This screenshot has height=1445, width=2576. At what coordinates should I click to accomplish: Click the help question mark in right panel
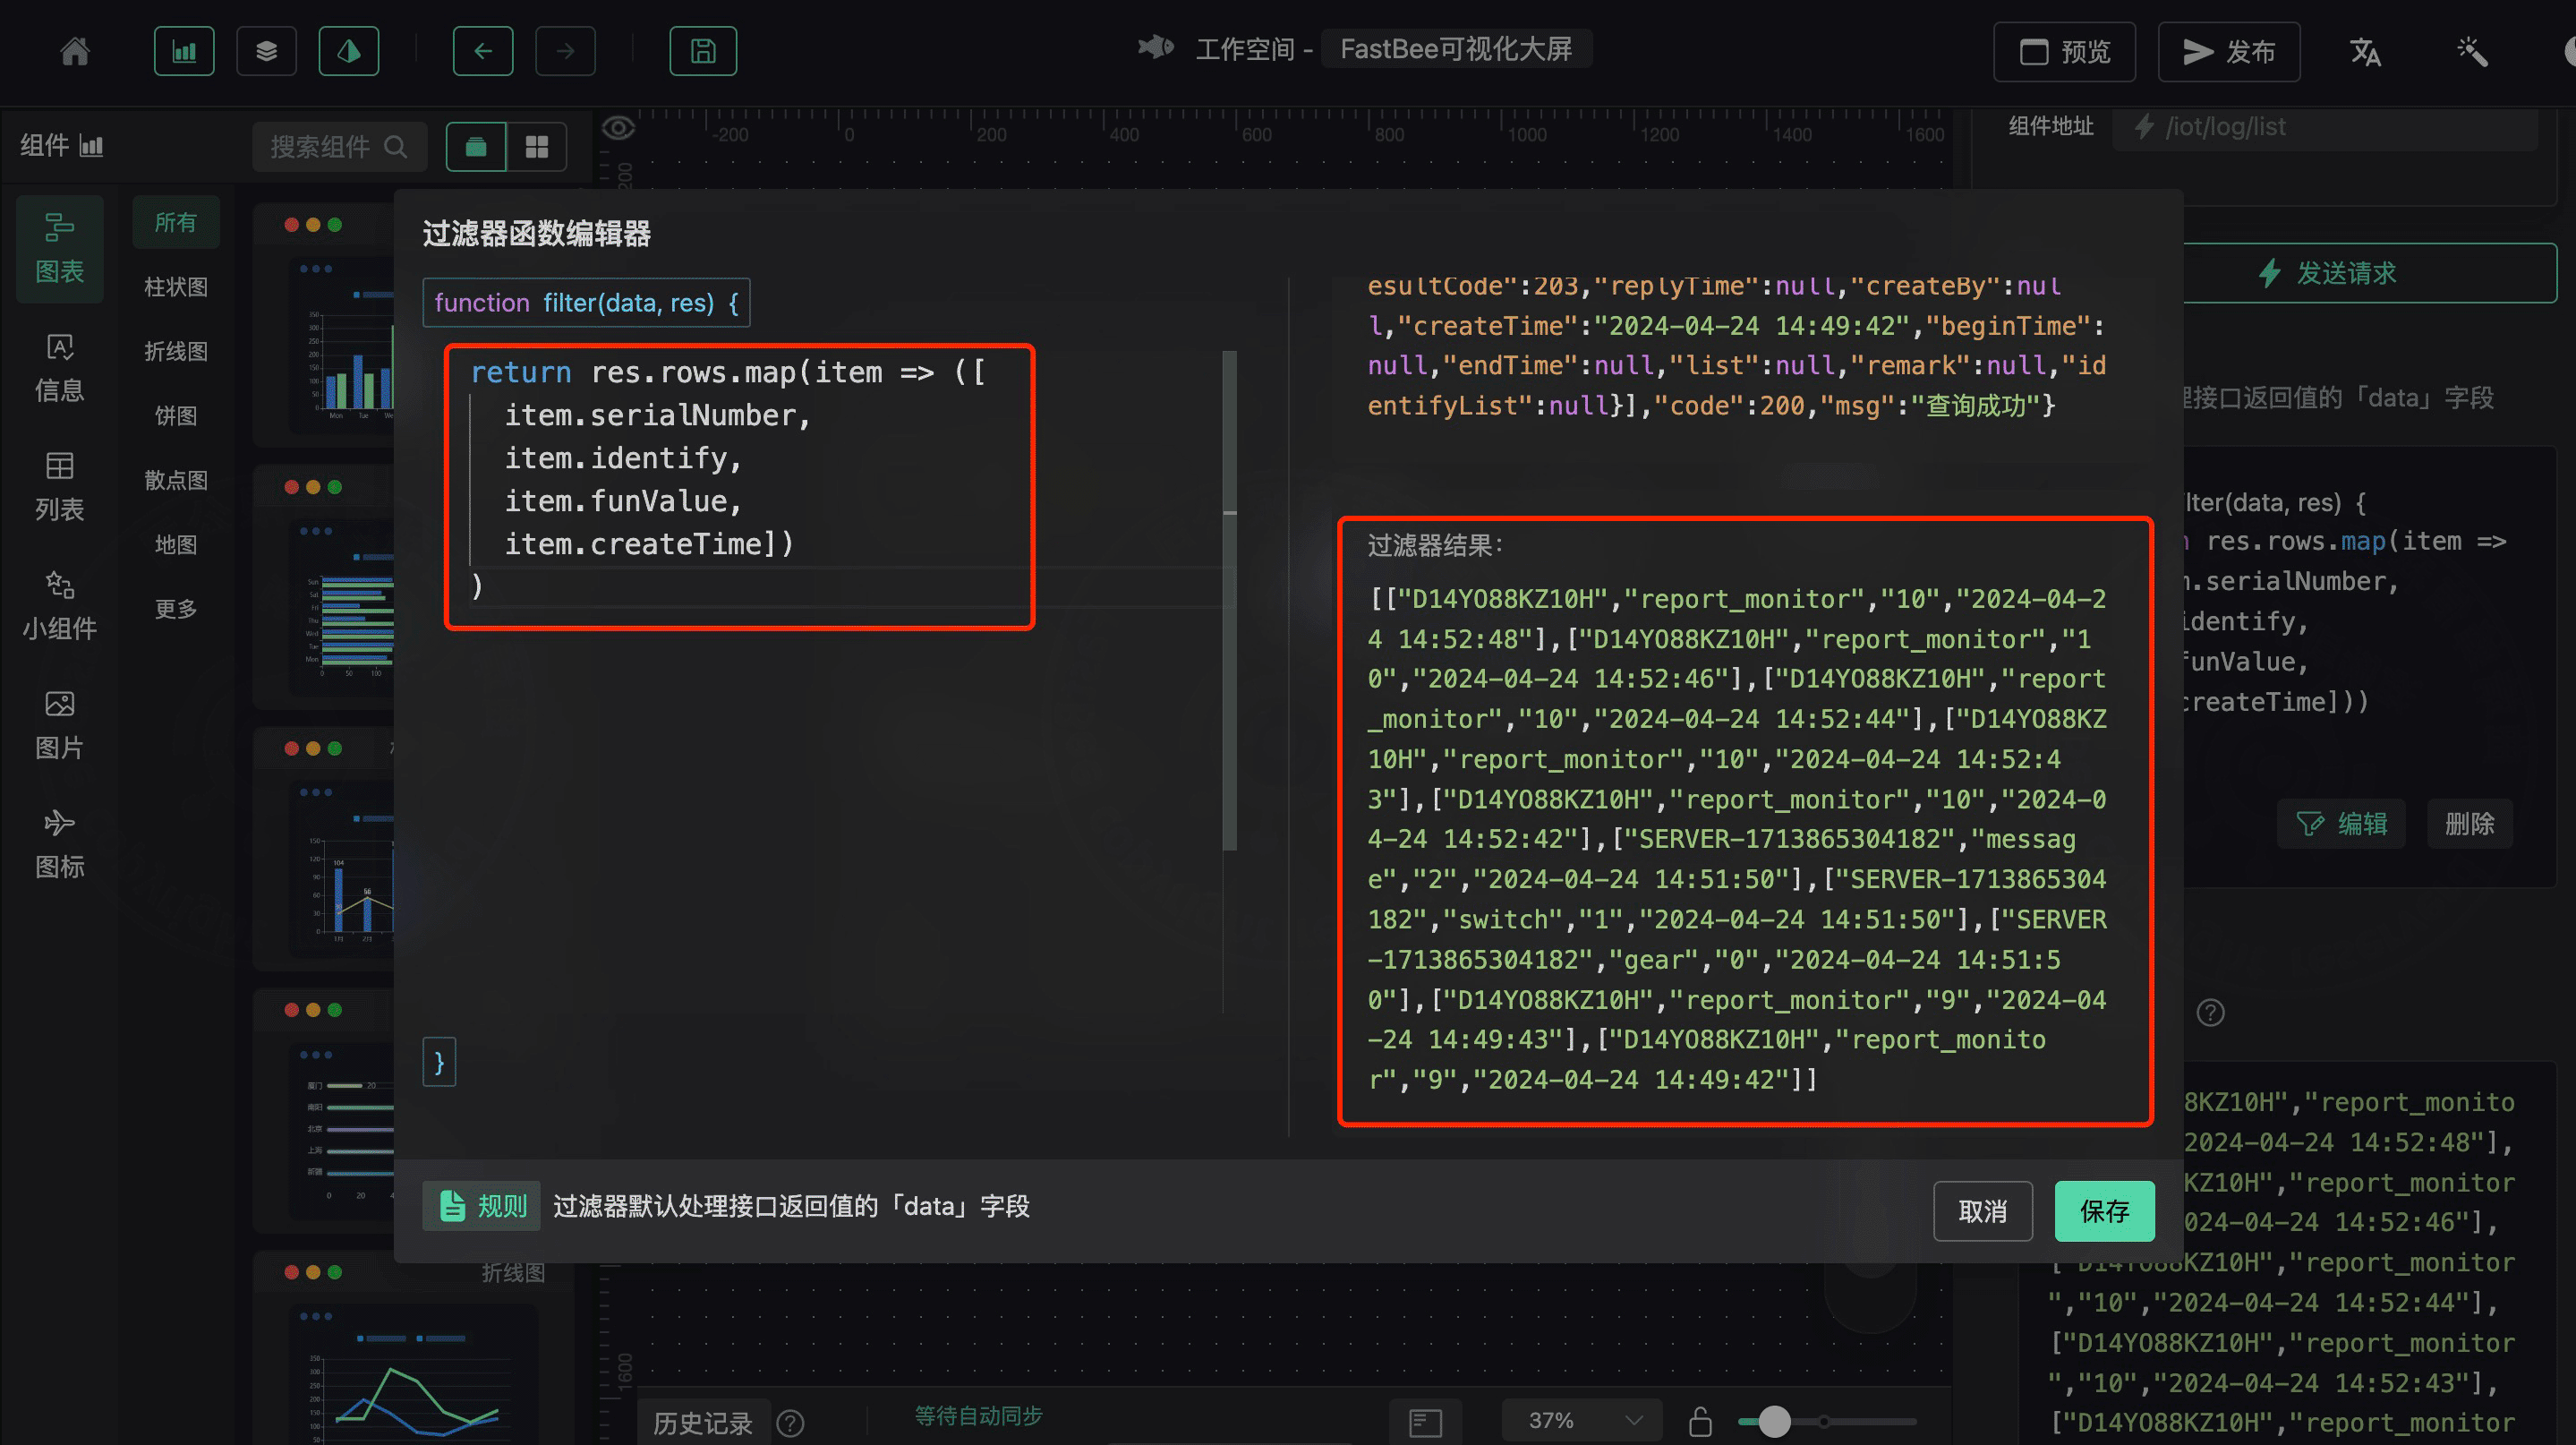(2210, 1013)
